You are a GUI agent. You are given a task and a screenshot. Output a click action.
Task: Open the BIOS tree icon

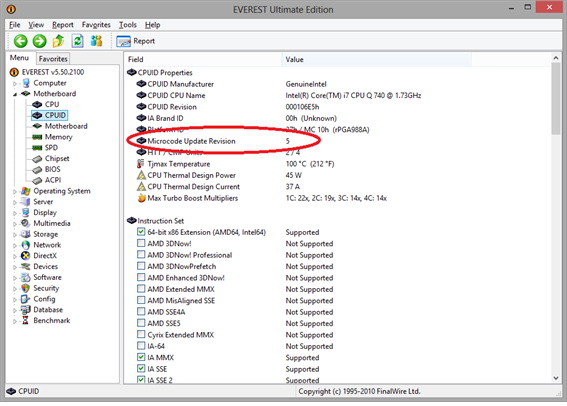[x=37, y=170]
